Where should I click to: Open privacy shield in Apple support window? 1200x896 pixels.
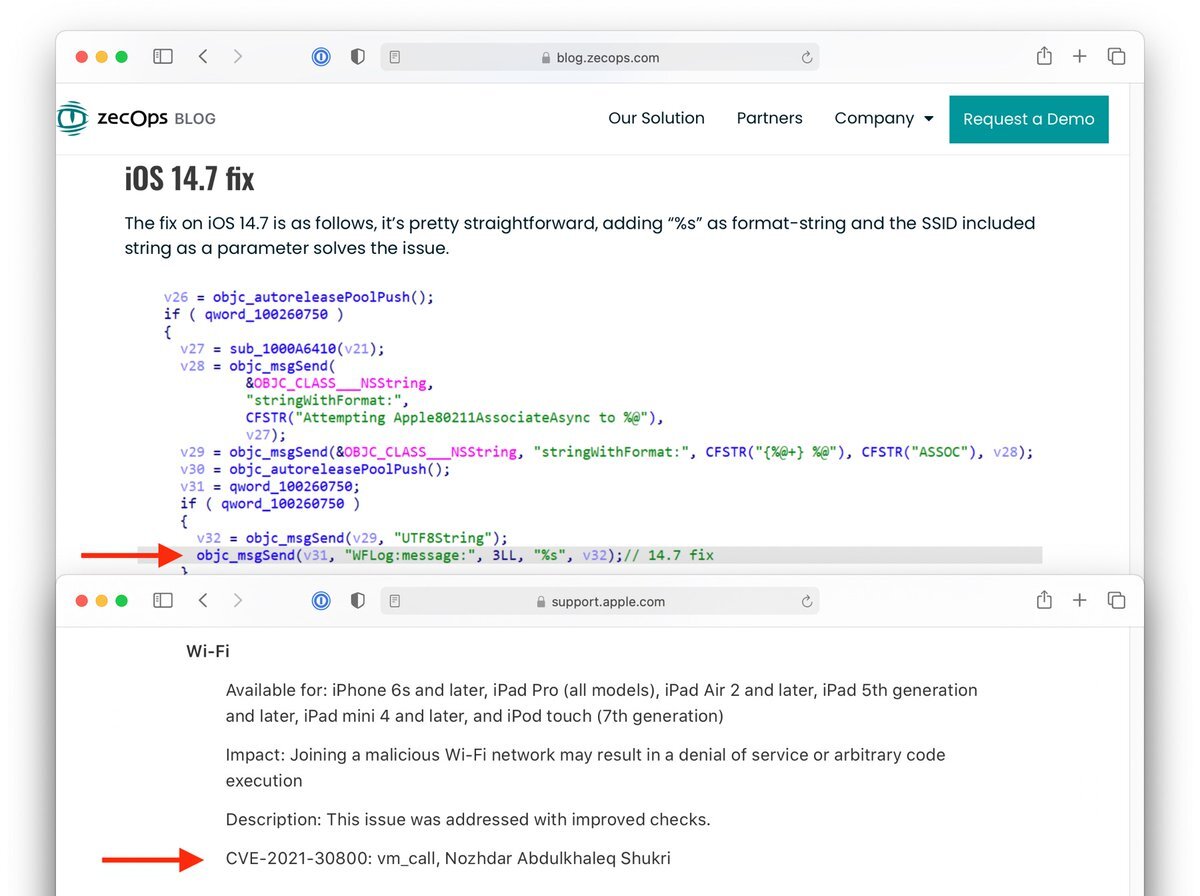(358, 601)
